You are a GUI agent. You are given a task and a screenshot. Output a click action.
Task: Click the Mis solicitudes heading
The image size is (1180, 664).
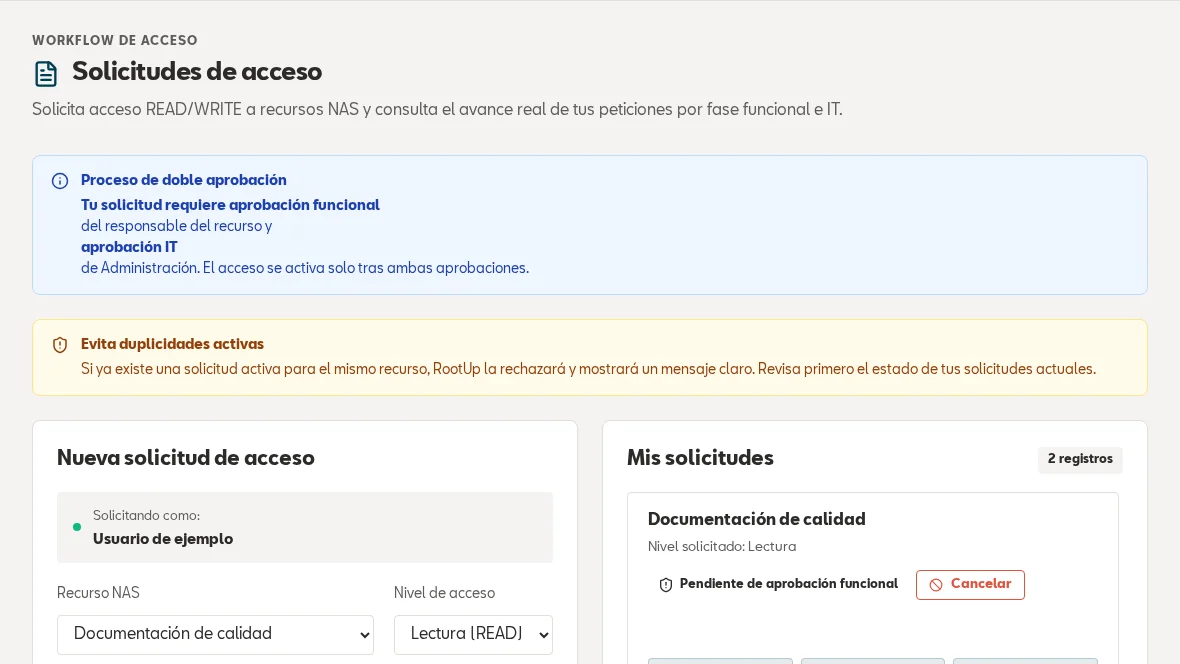(x=700, y=458)
